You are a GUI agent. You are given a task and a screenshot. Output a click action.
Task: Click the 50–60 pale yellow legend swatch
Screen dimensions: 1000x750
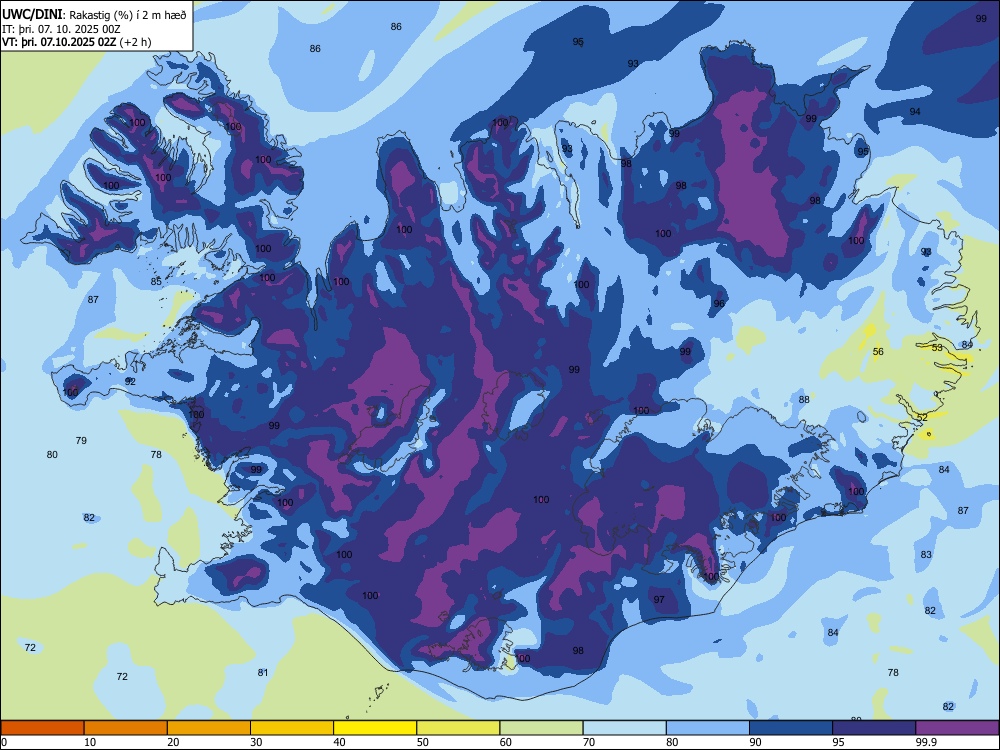pos(458,728)
